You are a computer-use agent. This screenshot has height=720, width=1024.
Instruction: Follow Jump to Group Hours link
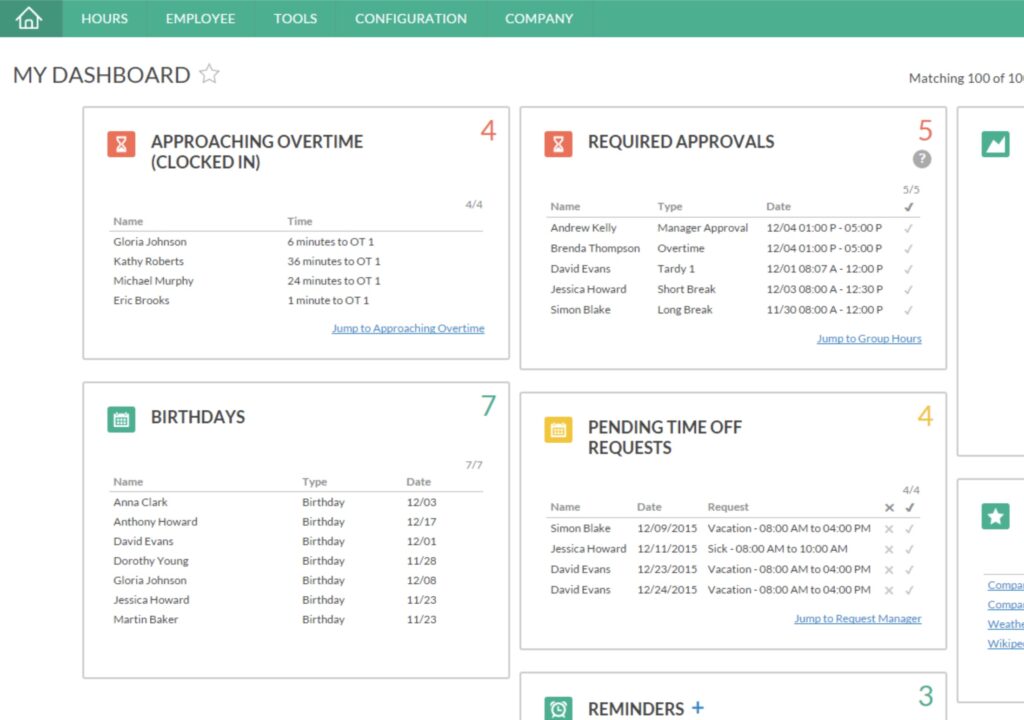pos(869,338)
